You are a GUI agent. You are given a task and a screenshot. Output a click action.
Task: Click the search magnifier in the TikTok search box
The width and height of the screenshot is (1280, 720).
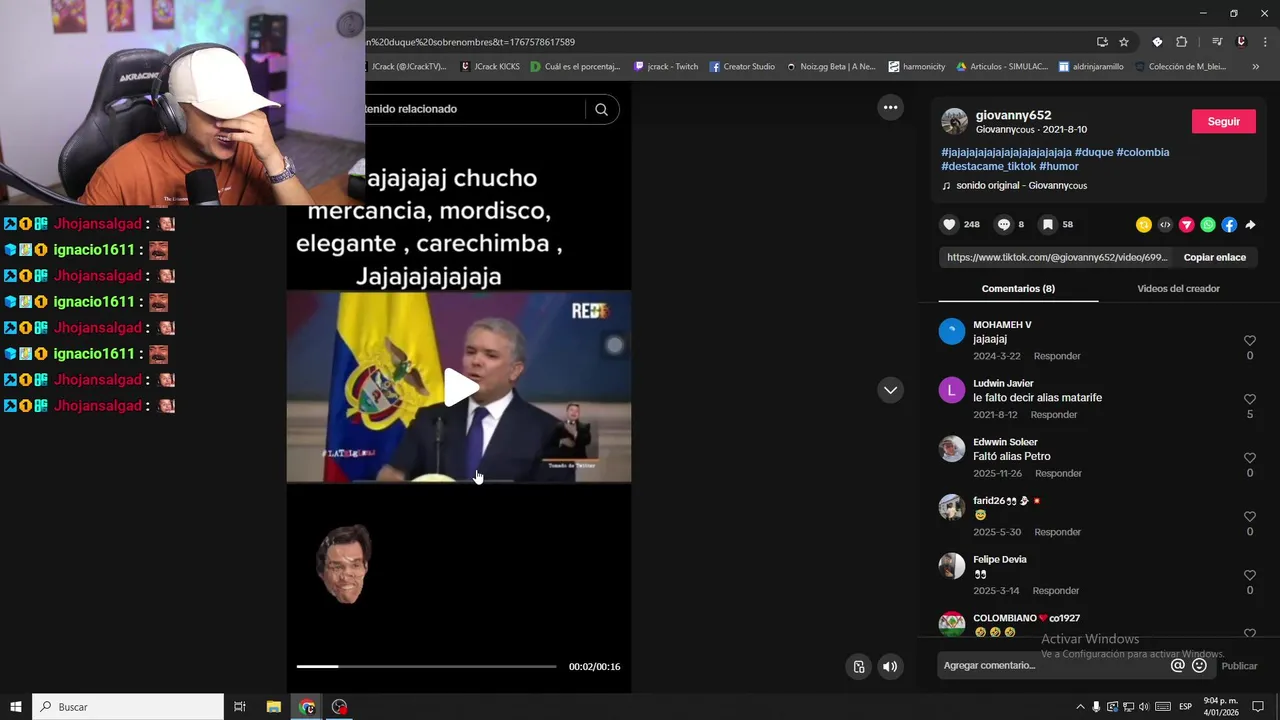(601, 109)
